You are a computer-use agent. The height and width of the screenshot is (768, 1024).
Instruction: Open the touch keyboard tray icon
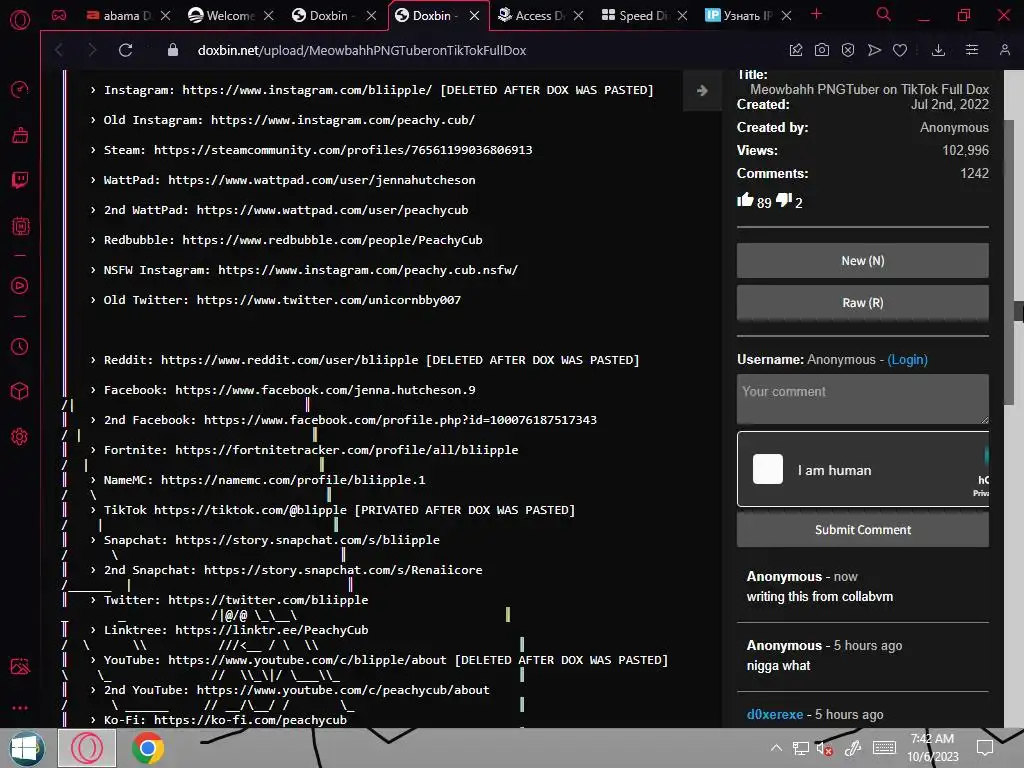884,748
